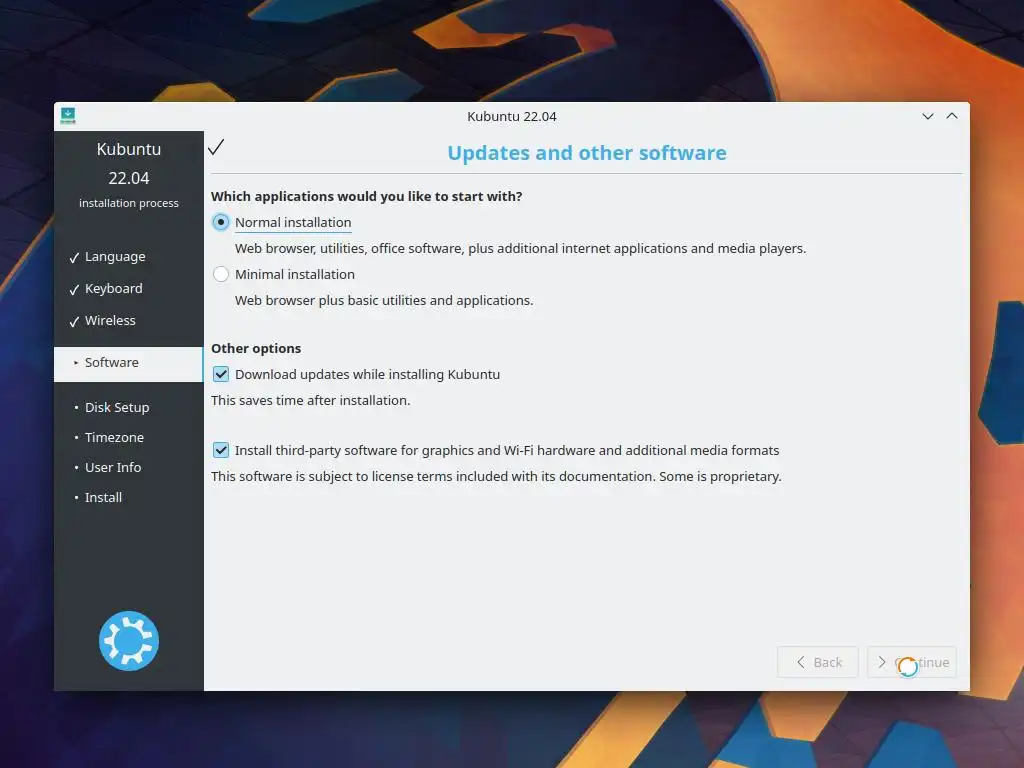The height and width of the screenshot is (768, 1024).
Task: Click the Kubuntu gear logo in the sidebar
Action: [129, 641]
